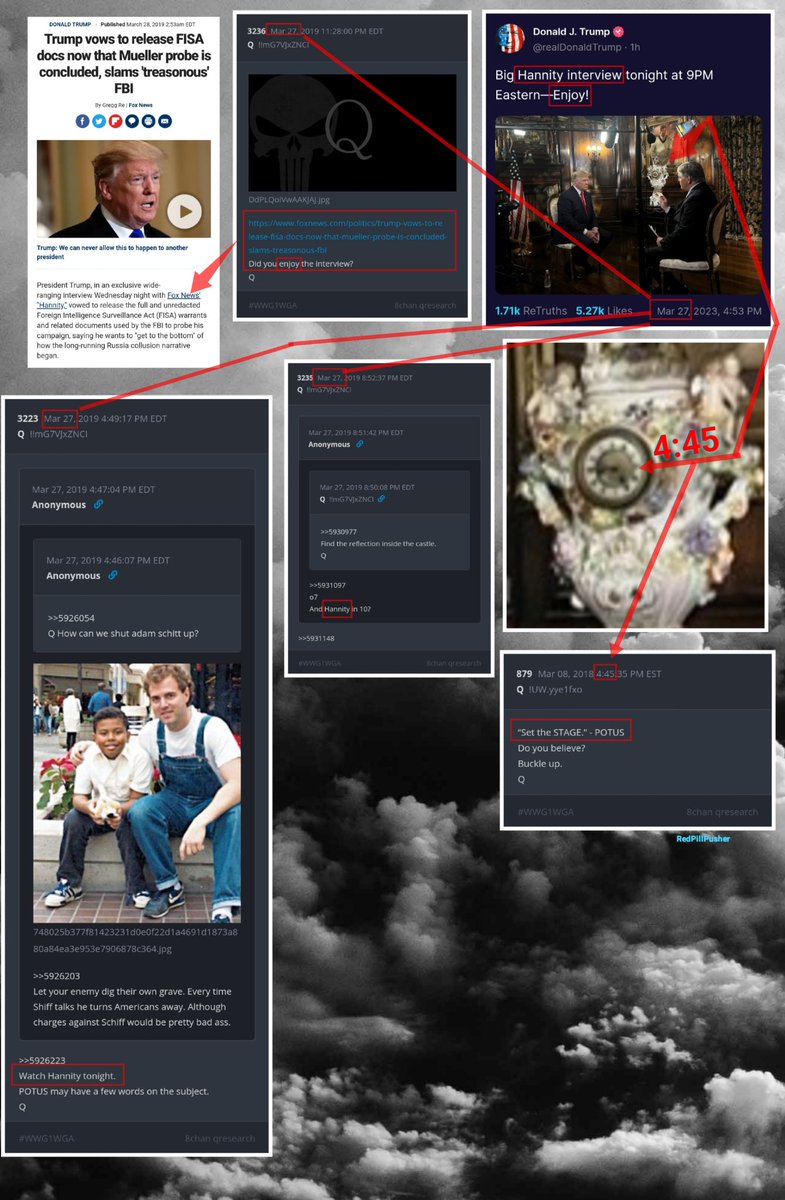This screenshot has width=785, height=1200.
Task: Click link icon next to Anonymous 8:51:42 PM
Action: [360, 444]
